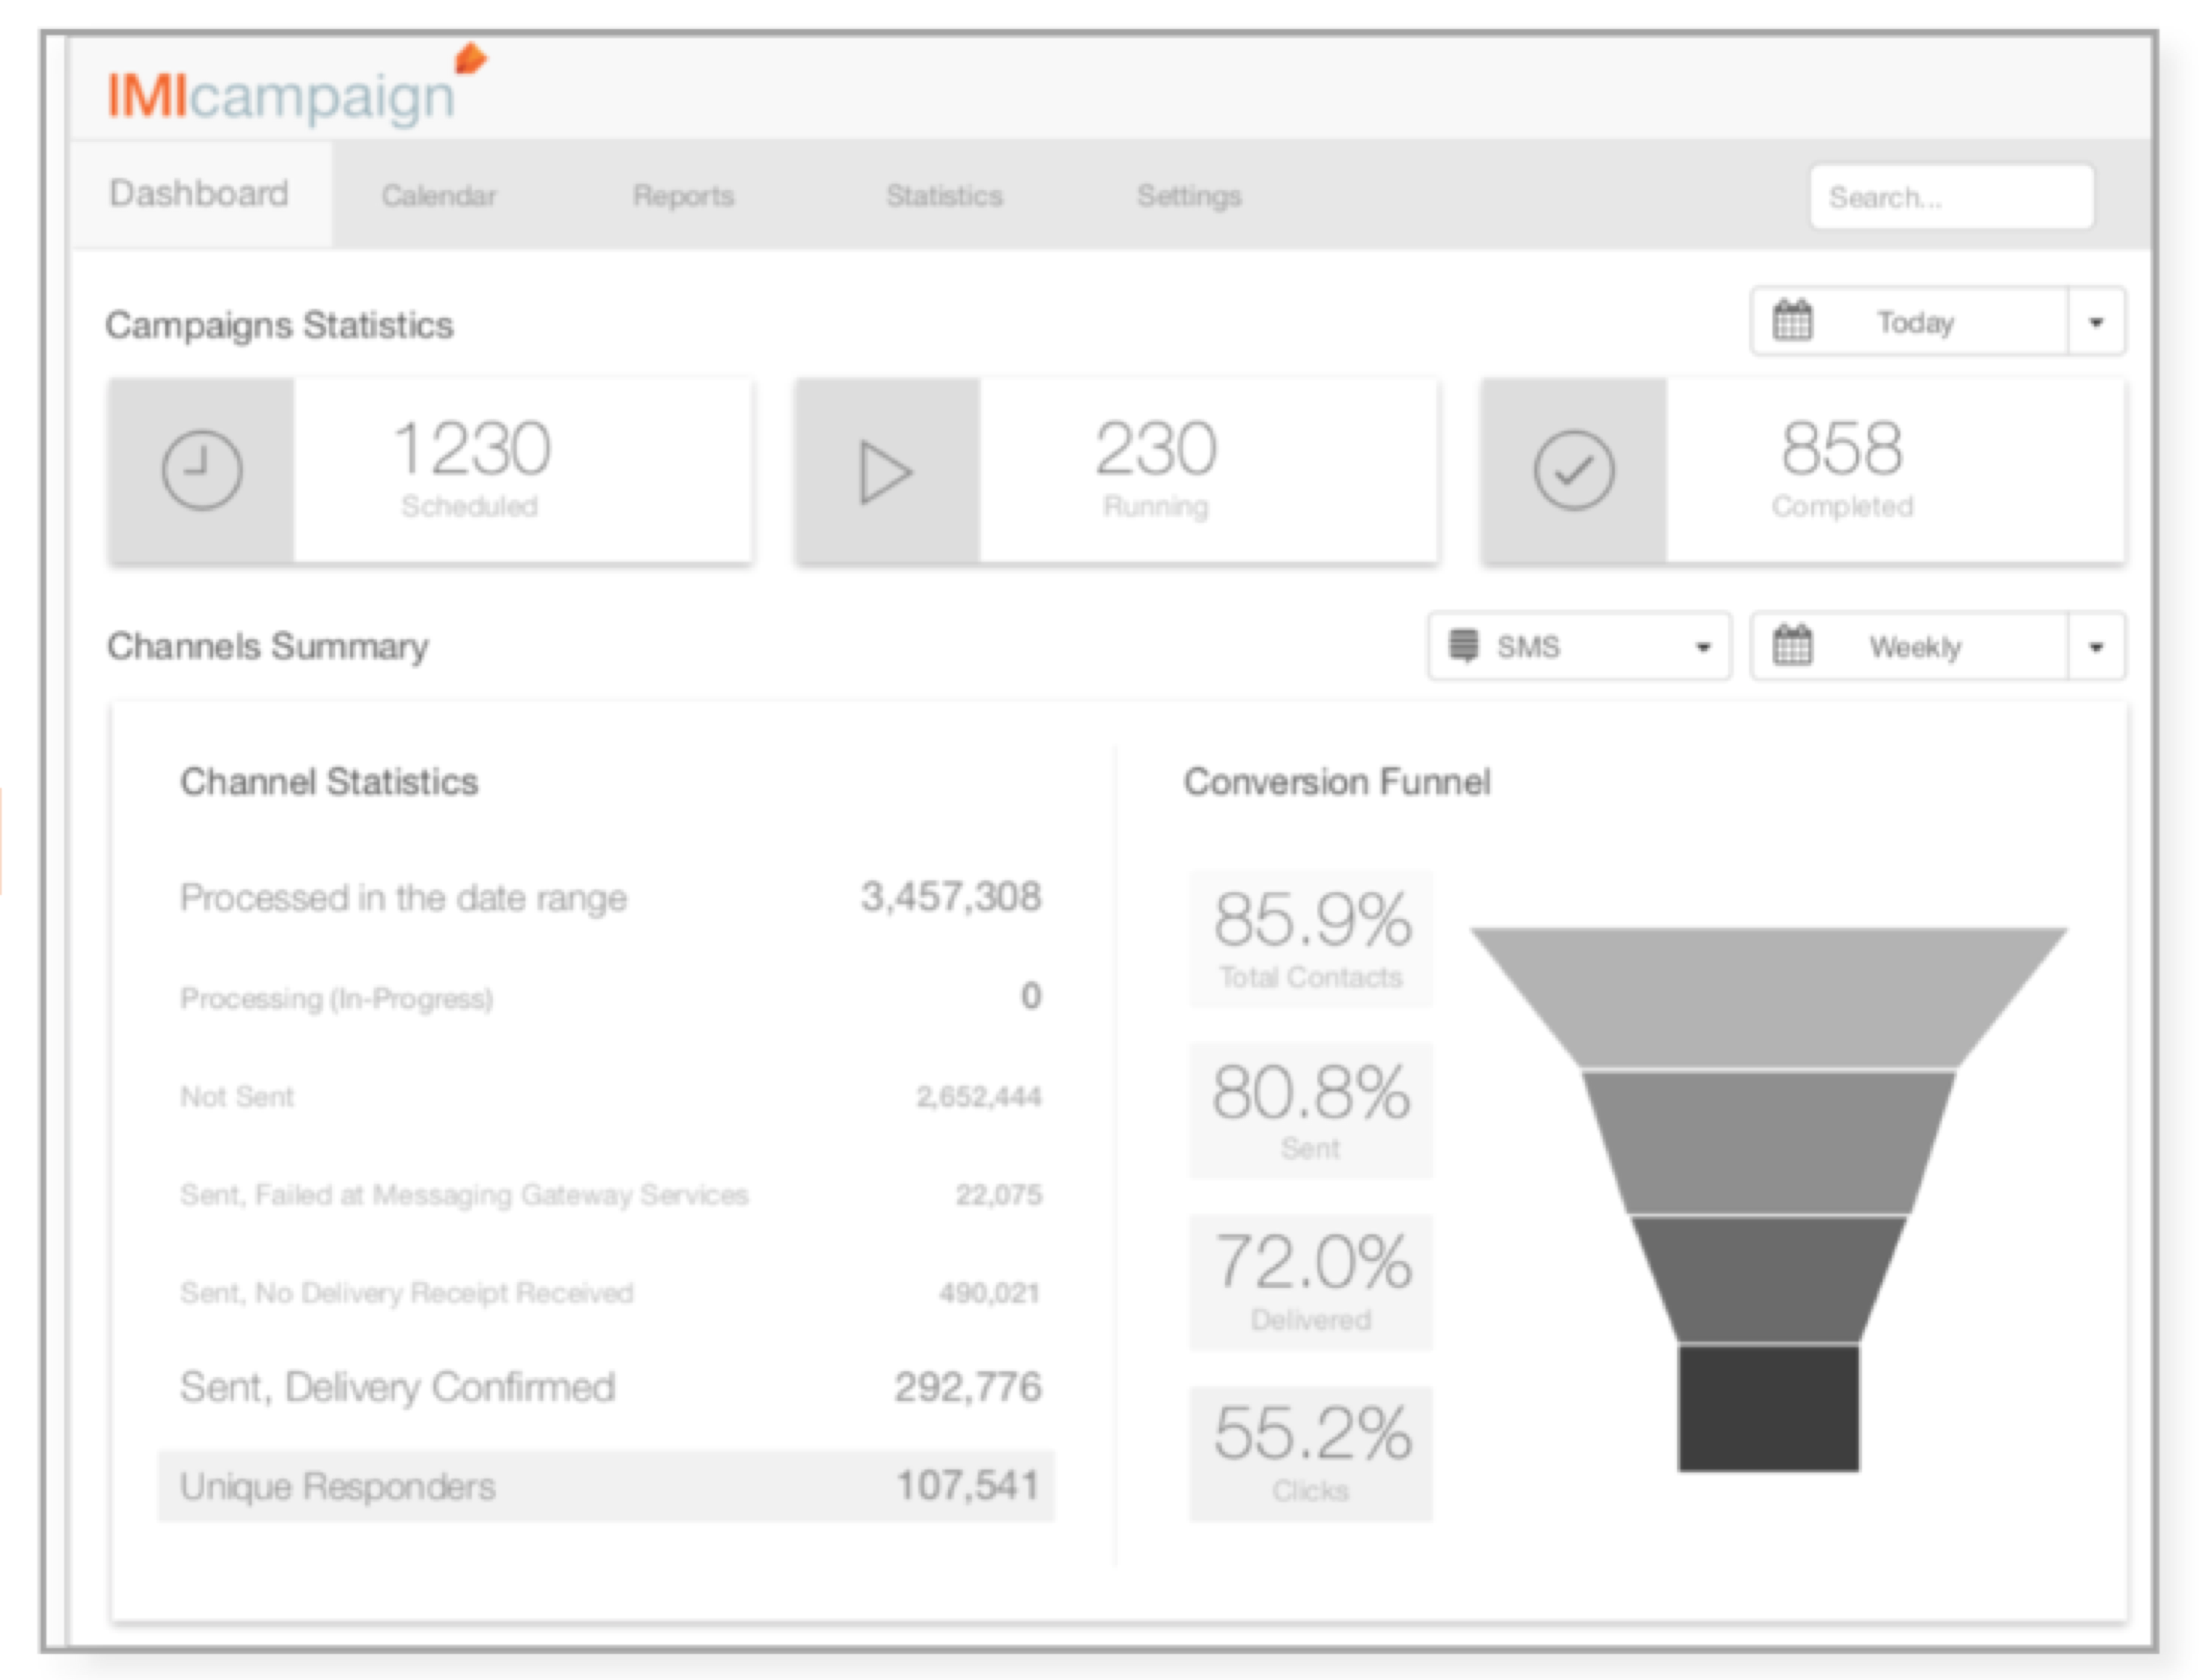This screenshot has width=2199, height=1680.
Task: Click the calendar icon beside Today
Action: [1792, 321]
